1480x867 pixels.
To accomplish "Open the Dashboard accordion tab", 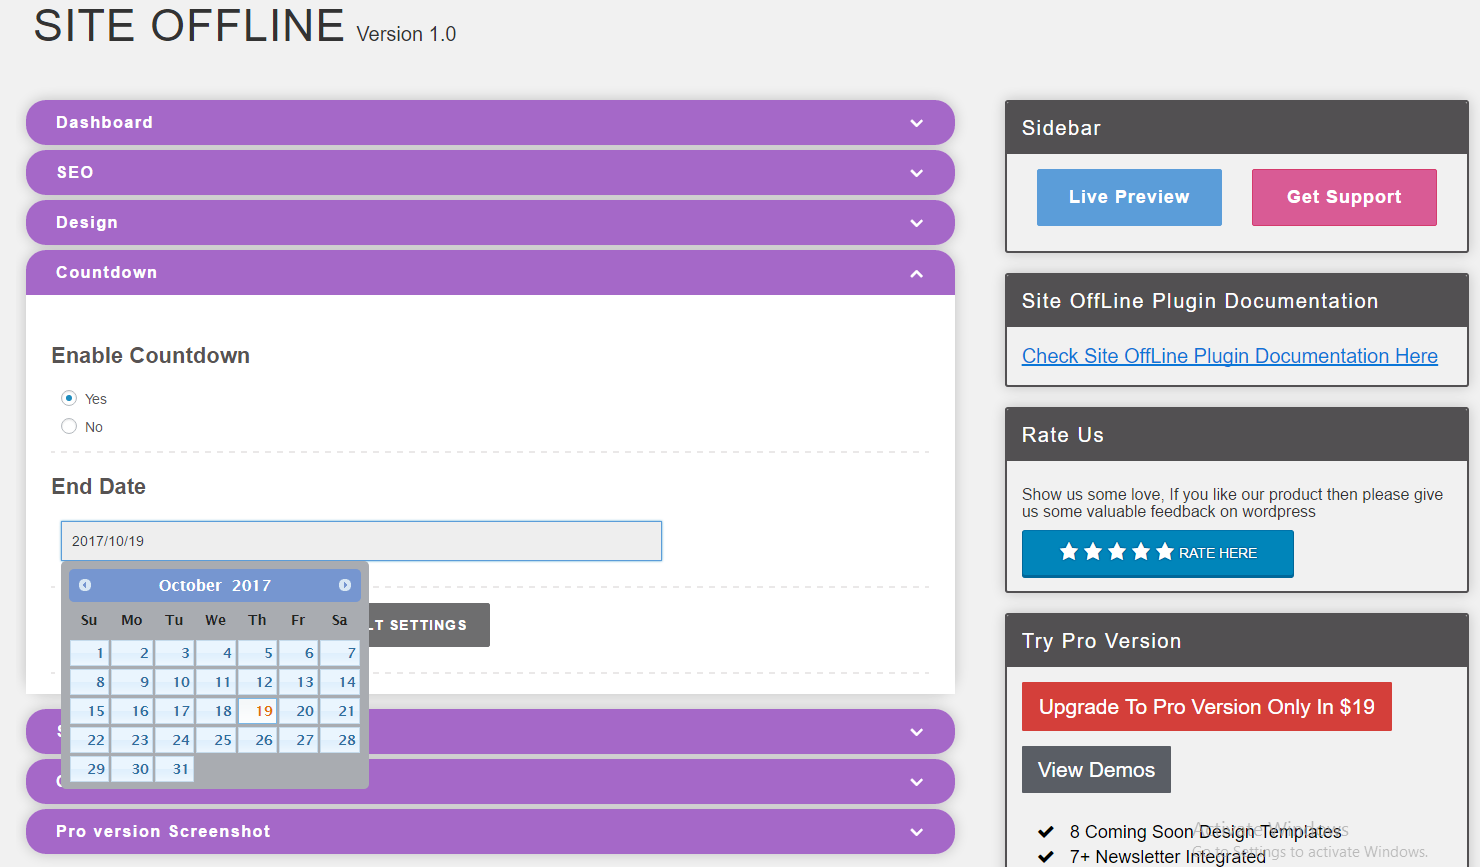I will 490,122.
